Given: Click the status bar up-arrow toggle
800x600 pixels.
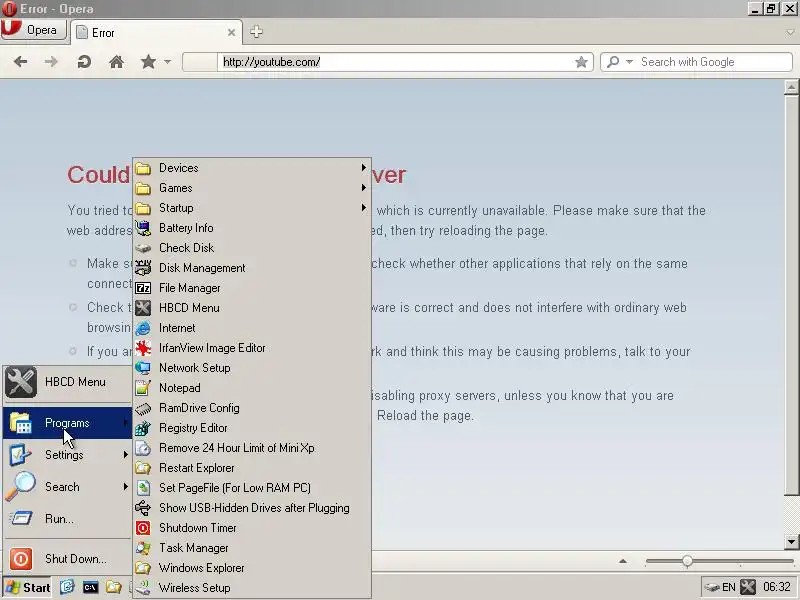Looking at the screenshot, I should click(623, 561).
